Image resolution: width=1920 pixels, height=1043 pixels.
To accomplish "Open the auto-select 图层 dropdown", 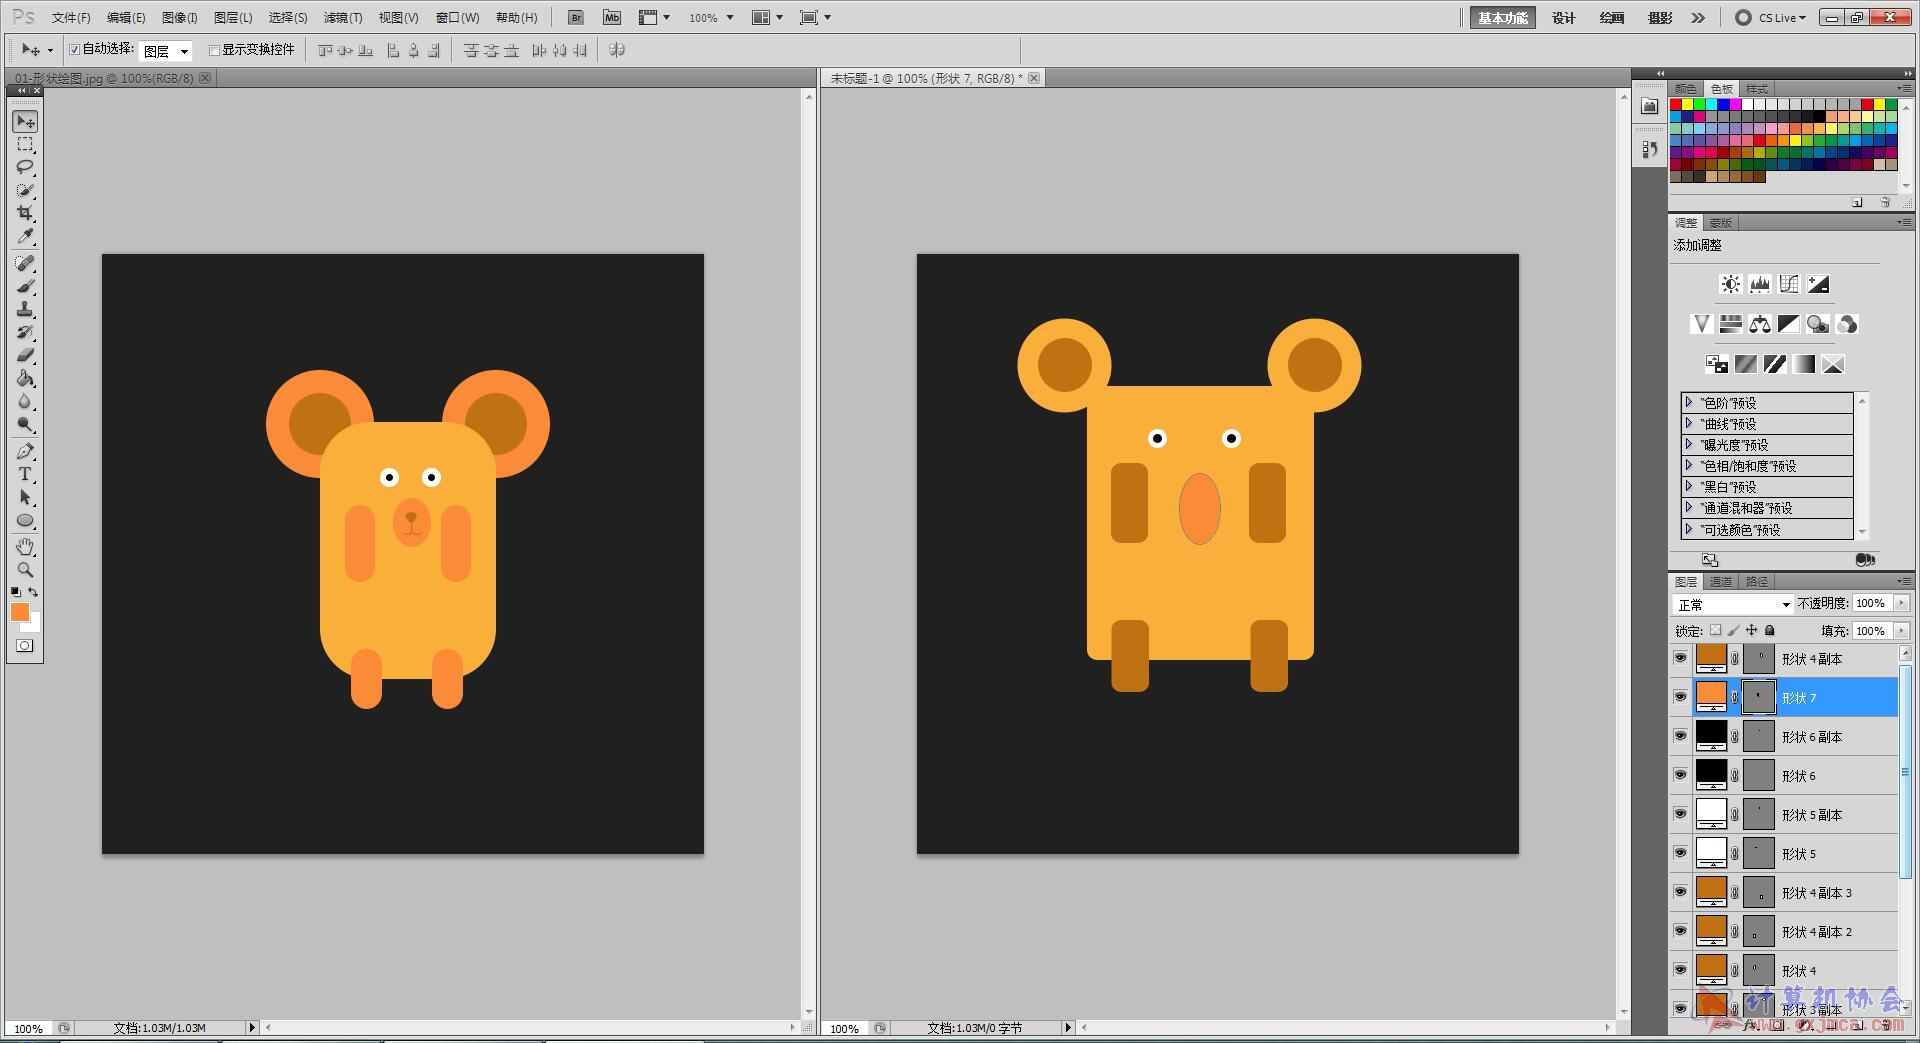I will pyautogui.click(x=165, y=51).
